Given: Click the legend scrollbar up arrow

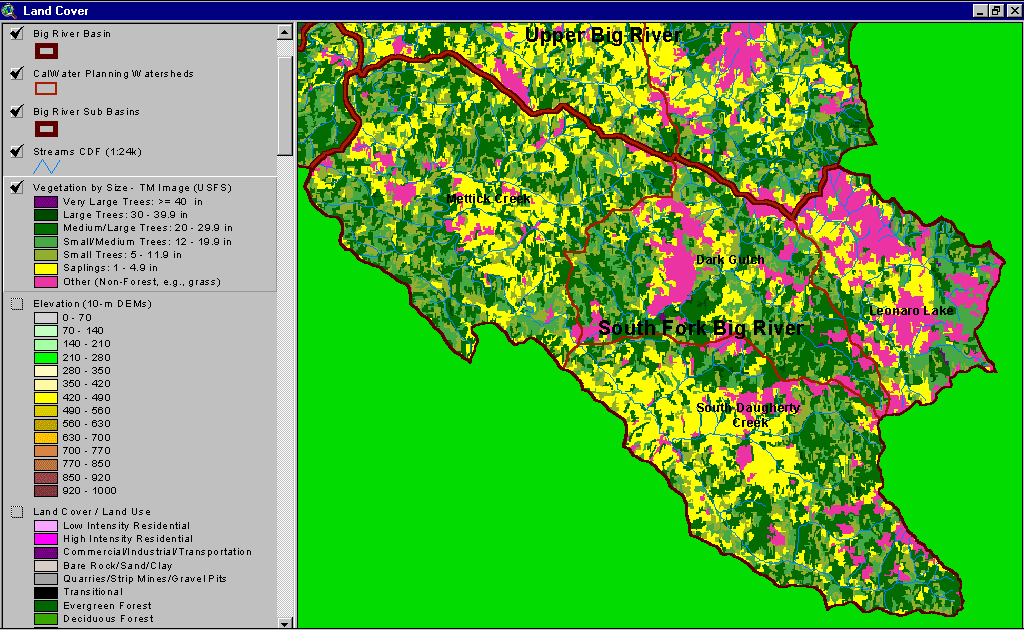Looking at the screenshot, I should (x=285, y=32).
